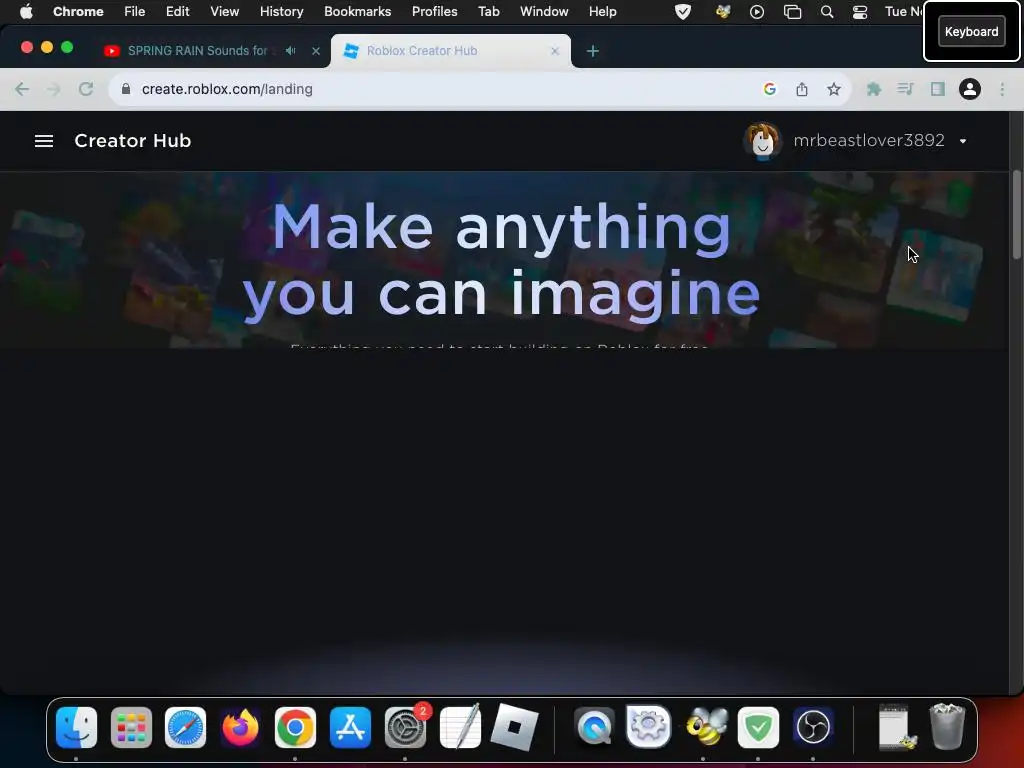Screen dimensions: 1024x768
Task: Click the lock icon in address bar
Action: click(x=126, y=89)
